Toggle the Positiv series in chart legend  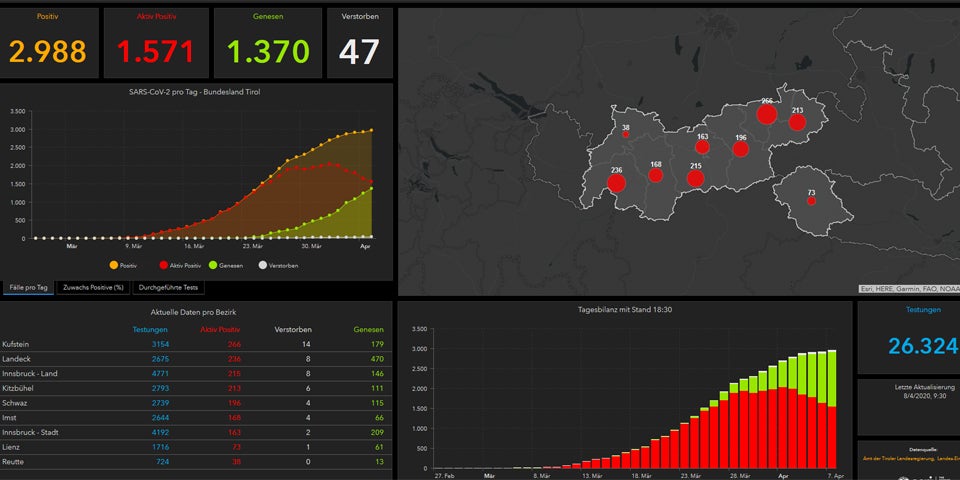click(x=123, y=265)
